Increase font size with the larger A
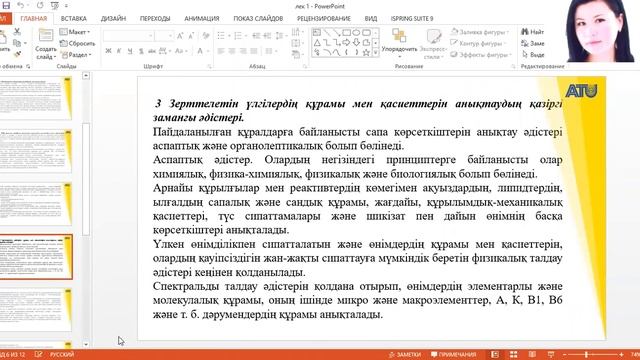 180,36
